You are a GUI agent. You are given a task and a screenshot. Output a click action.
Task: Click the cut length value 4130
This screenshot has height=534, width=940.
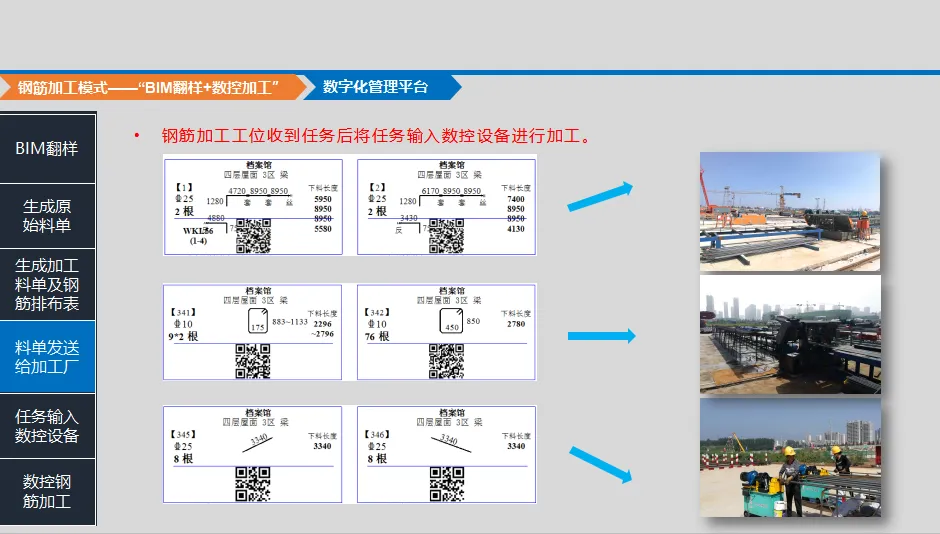pos(516,229)
